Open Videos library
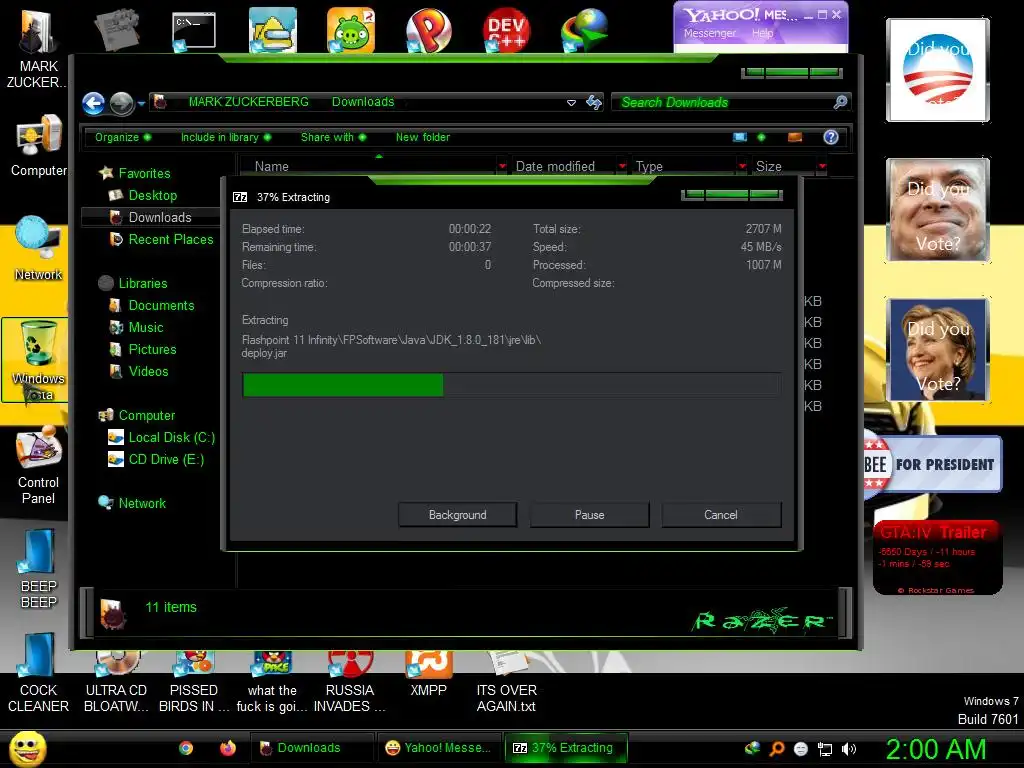 click(148, 372)
